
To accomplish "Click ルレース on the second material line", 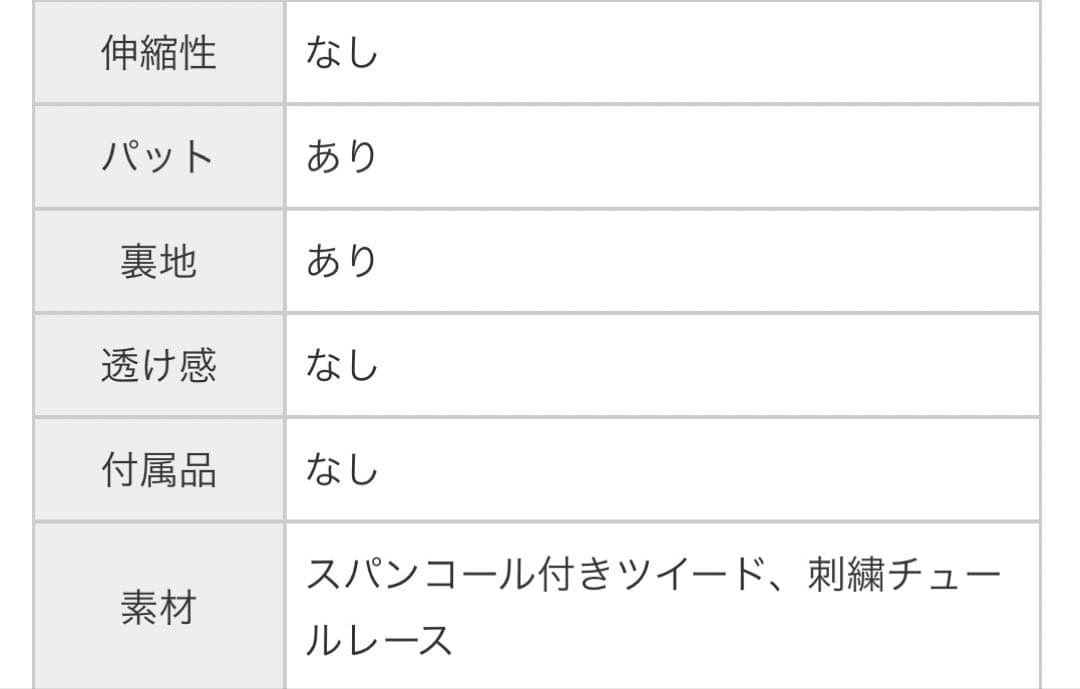I will (380, 640).
